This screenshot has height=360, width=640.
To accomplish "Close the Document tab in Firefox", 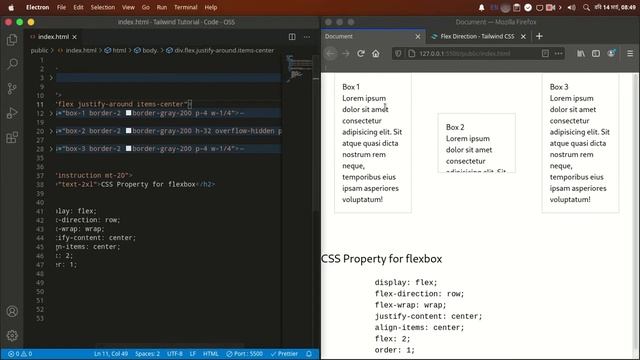I will (x=418, y=36).
